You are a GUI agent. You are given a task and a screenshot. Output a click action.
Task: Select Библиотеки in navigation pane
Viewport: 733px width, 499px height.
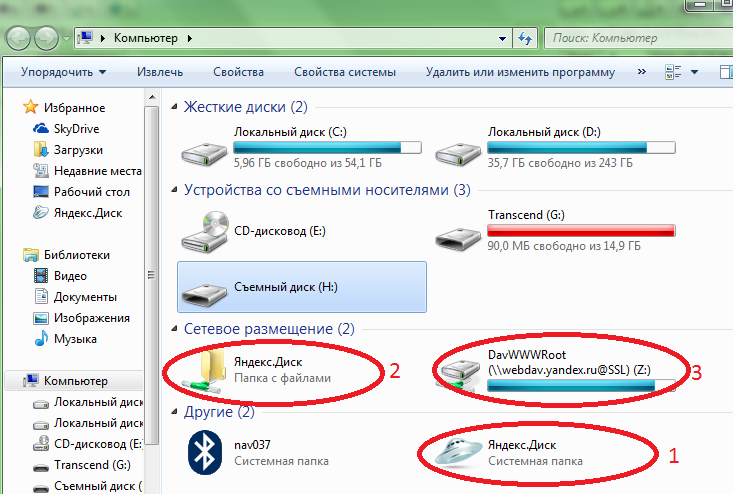[66, 255]
